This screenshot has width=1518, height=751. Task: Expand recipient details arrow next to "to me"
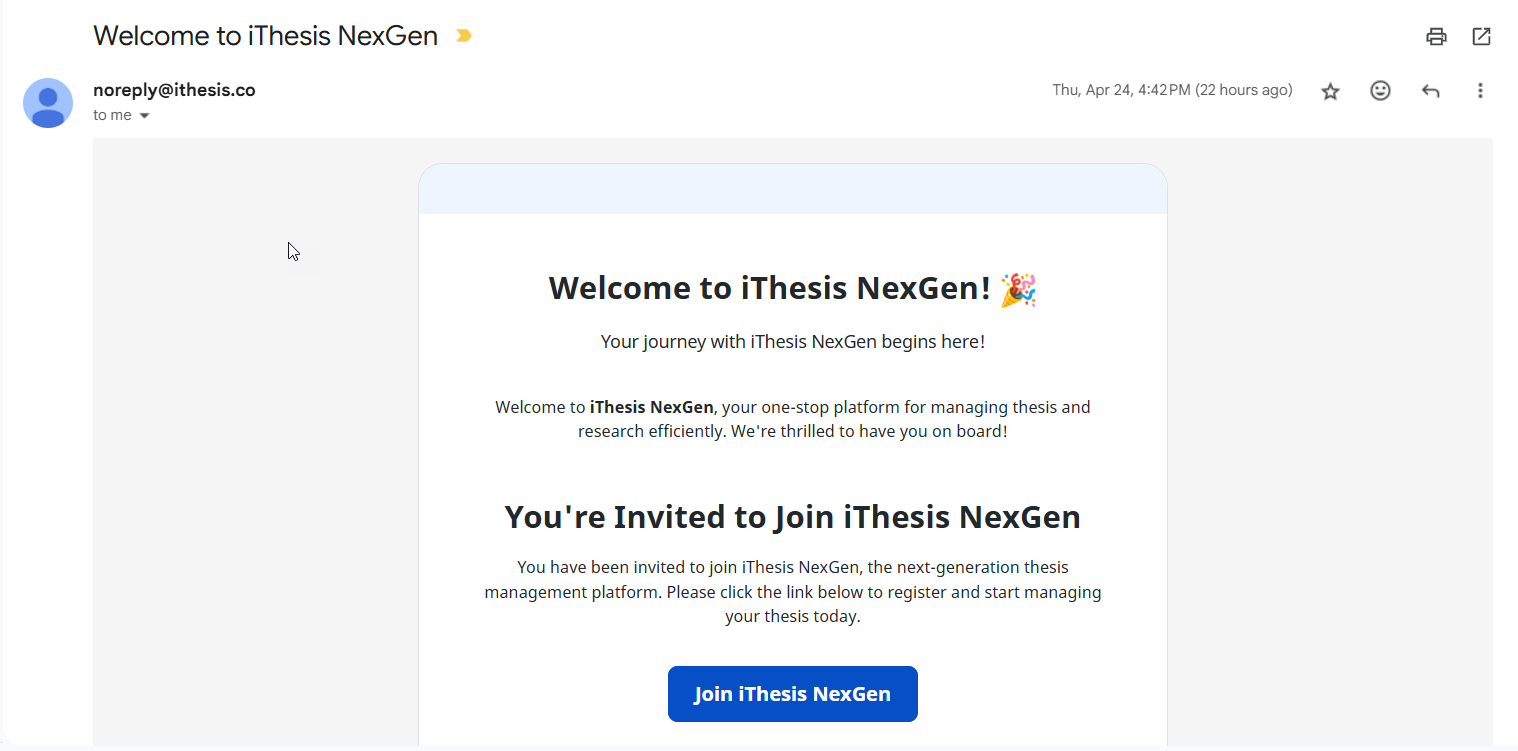coord(144,116)
